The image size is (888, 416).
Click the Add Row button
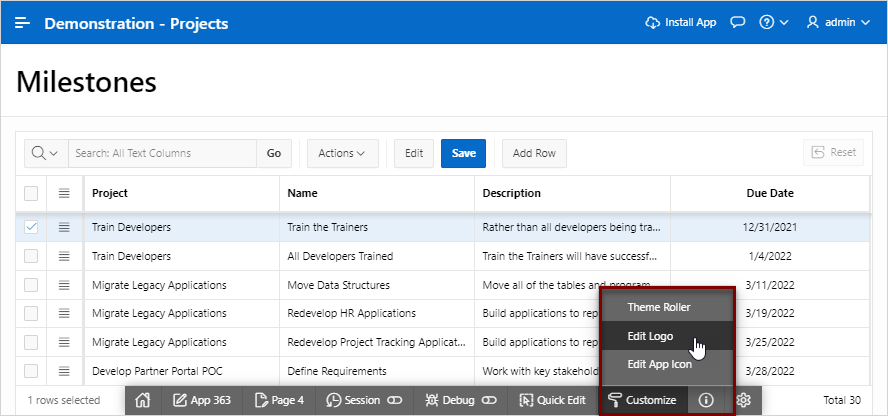click(x=534, y=153)
